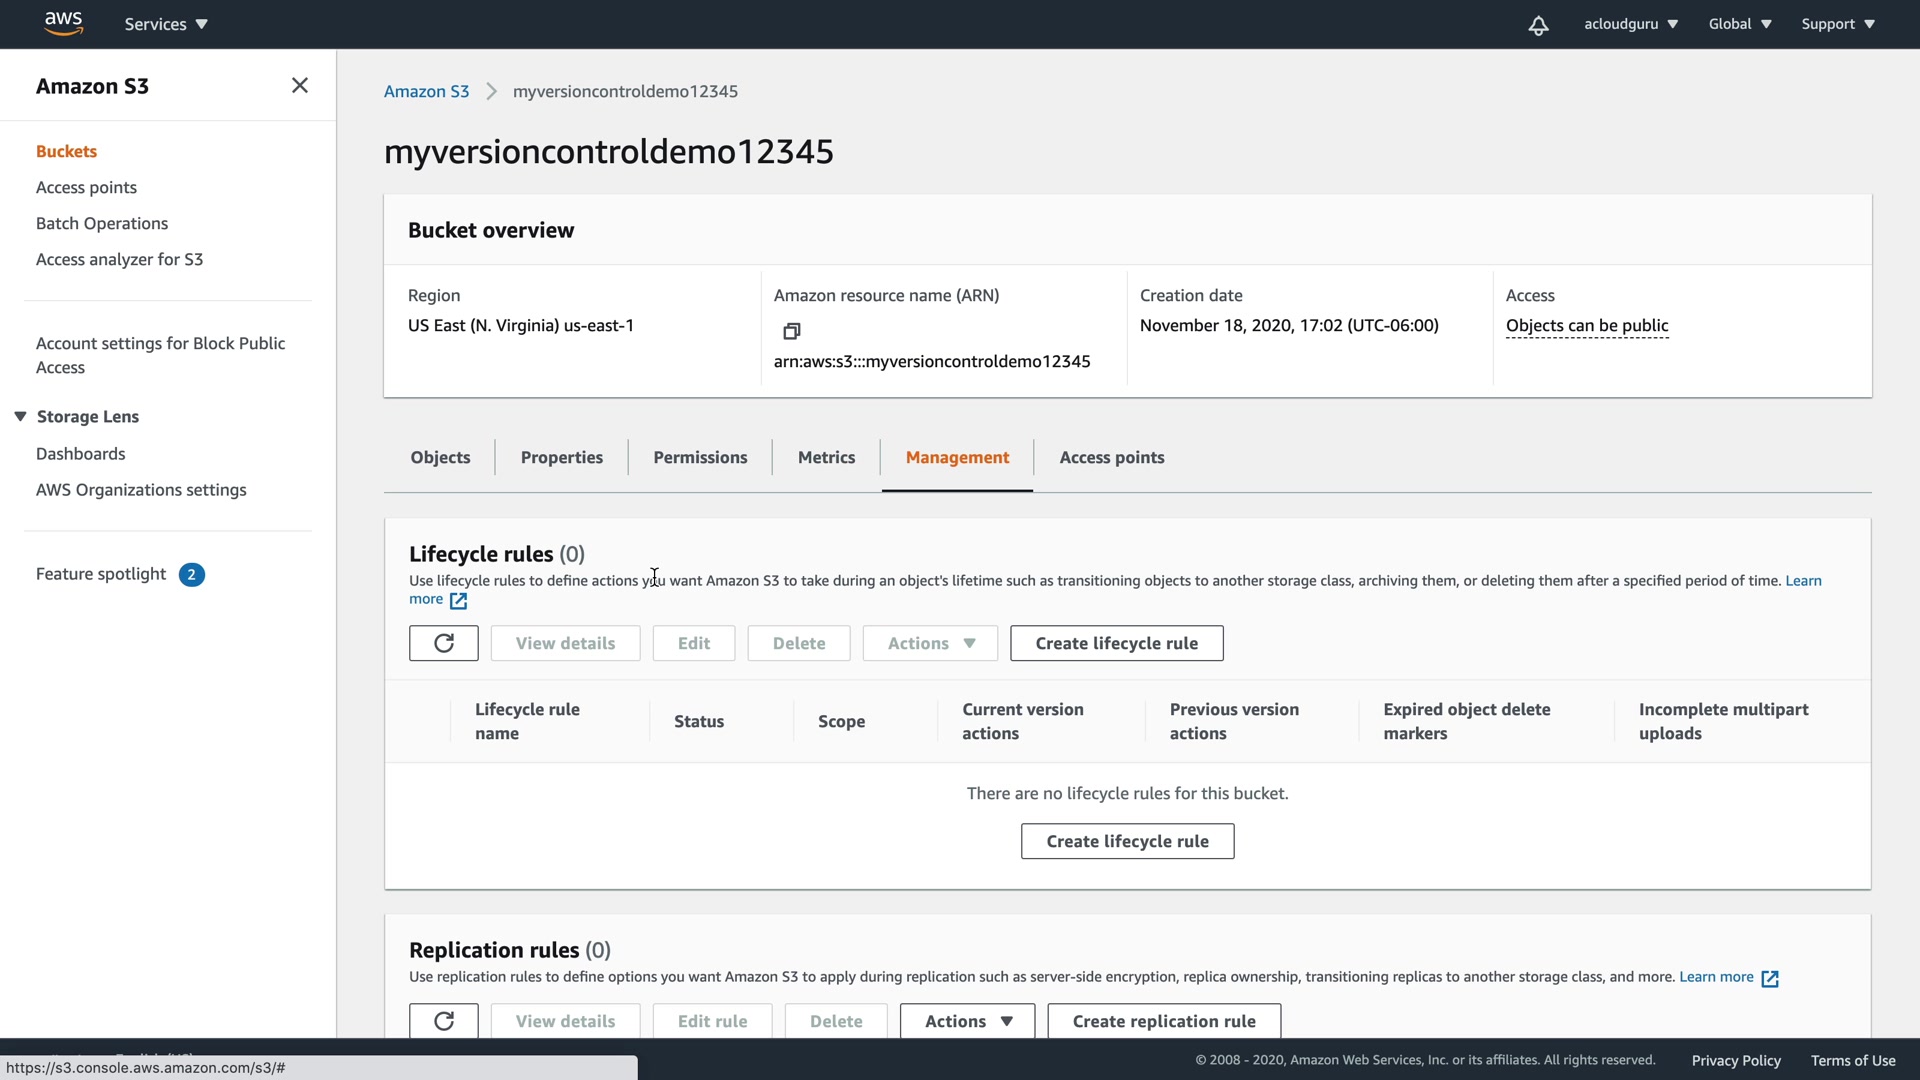
Task: Open the notifications bell icon
Action: tap(1538, 25)
